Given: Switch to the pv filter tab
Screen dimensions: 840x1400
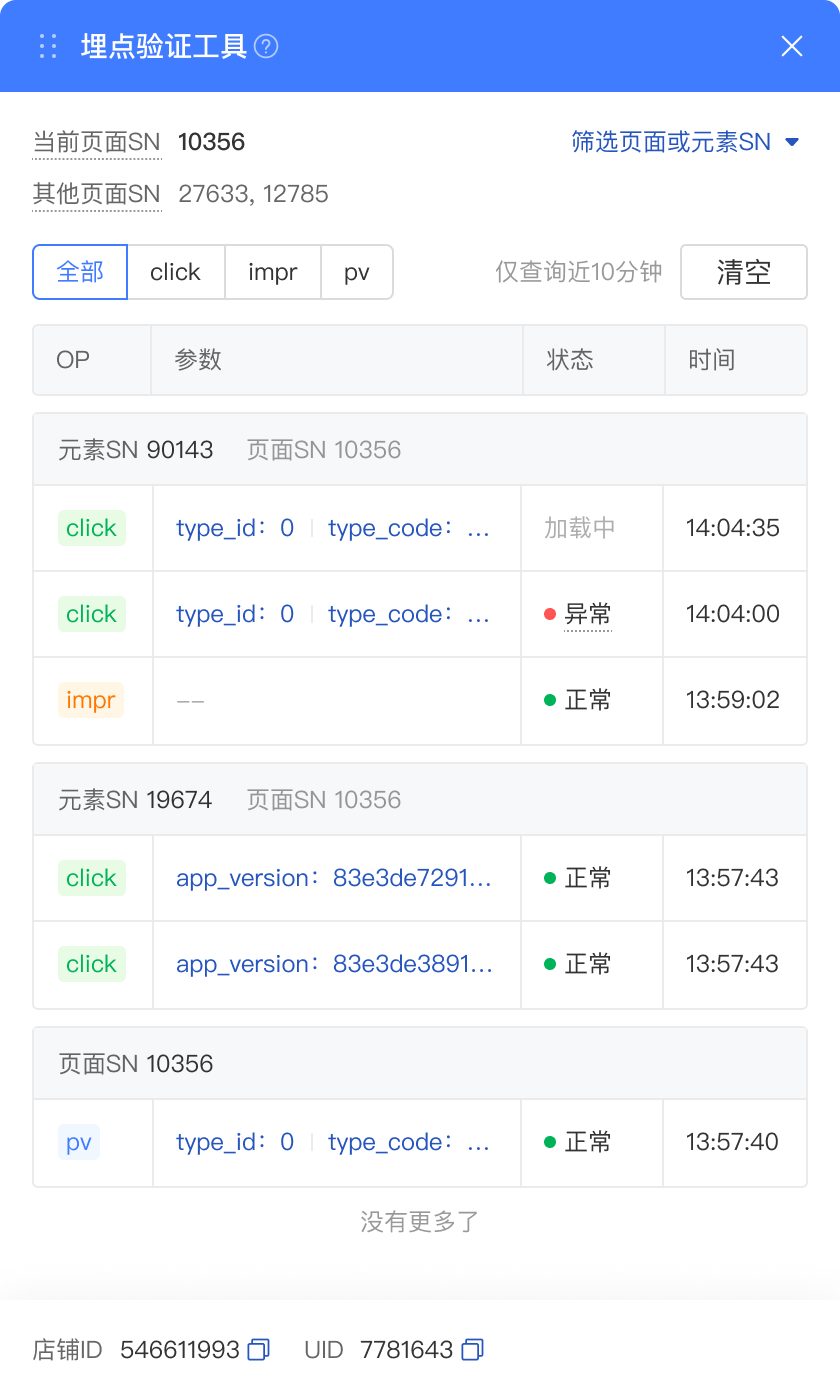Looking at the screenshot, I should [357, 272].
